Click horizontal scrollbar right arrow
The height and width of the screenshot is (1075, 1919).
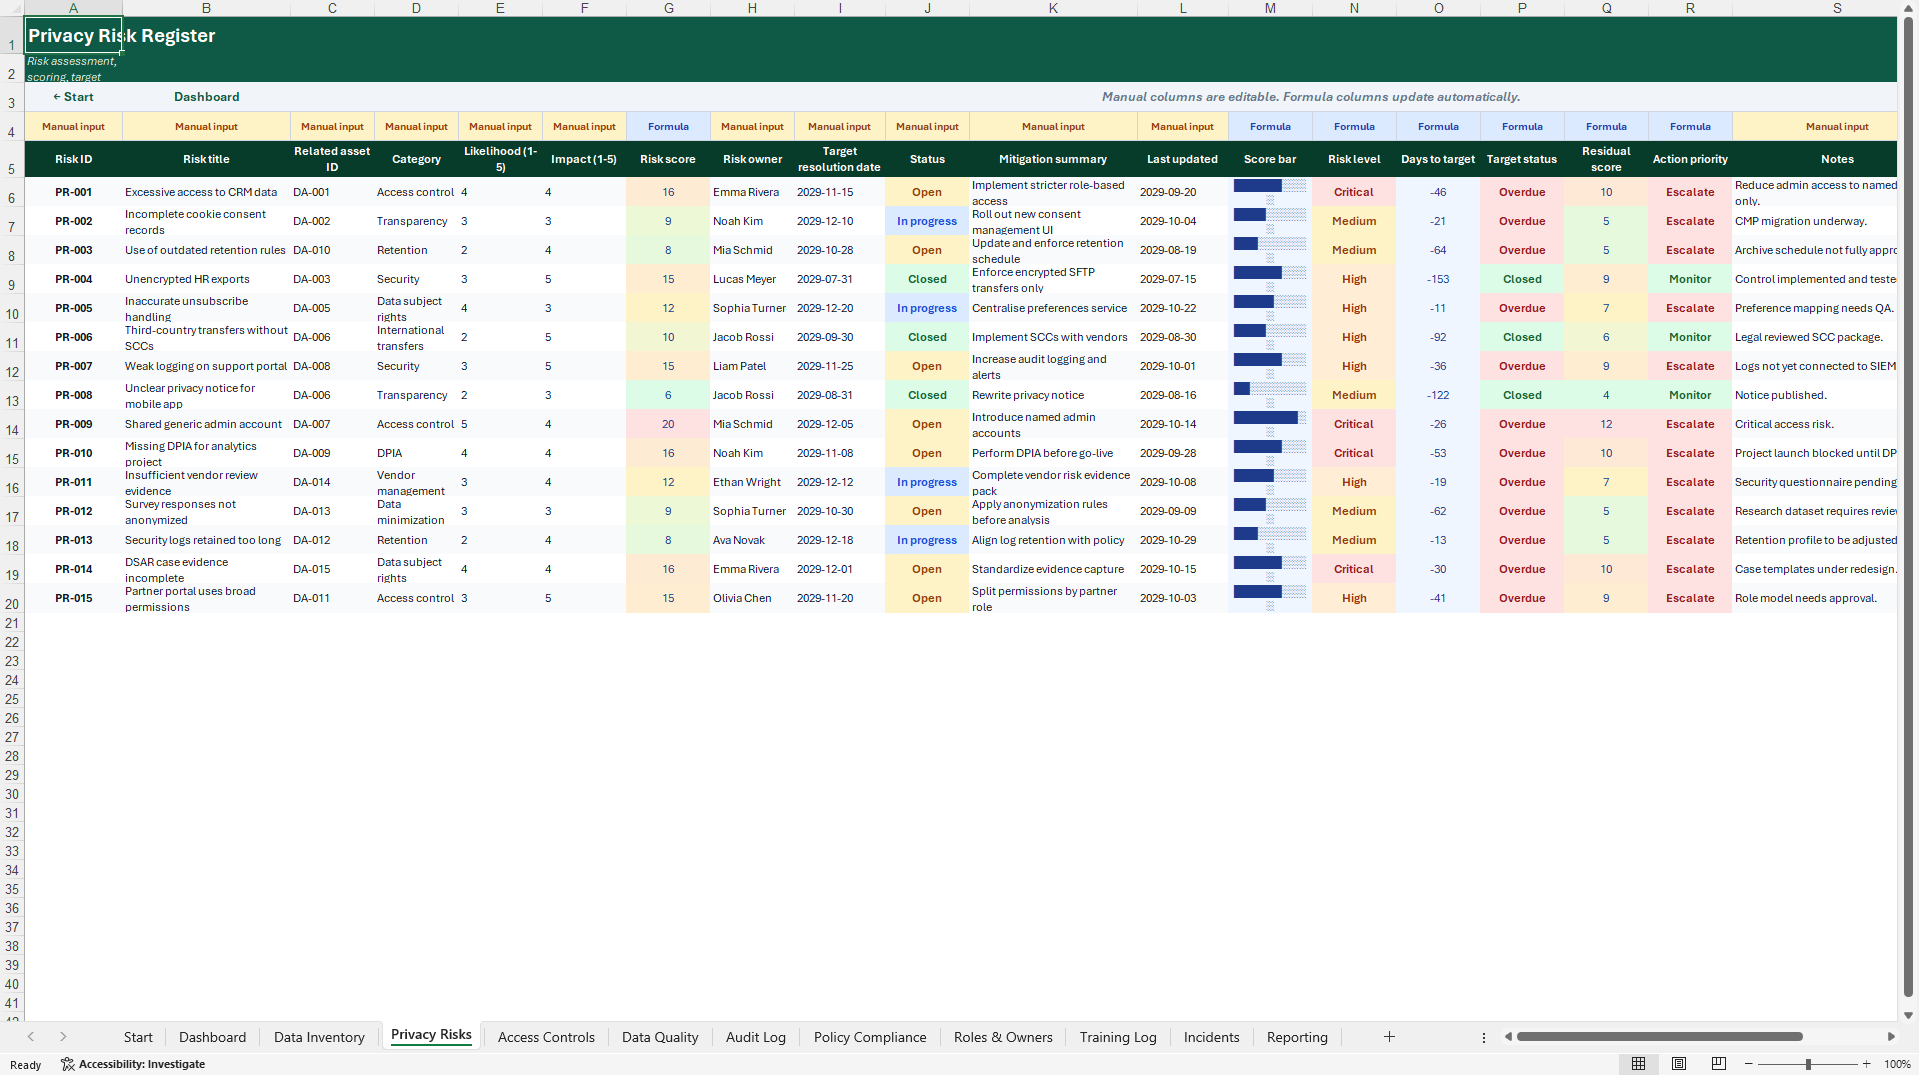[1891, 1037]
